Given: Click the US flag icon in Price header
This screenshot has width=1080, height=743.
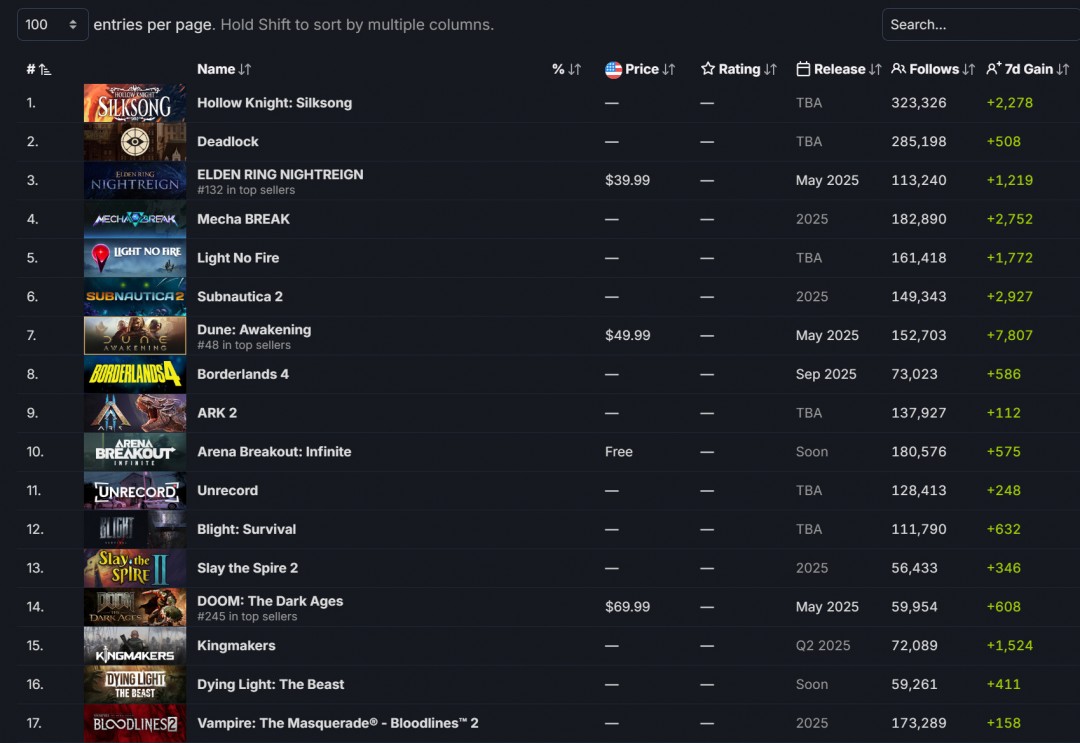Looking at the screenshot, I should click(613, 70).
